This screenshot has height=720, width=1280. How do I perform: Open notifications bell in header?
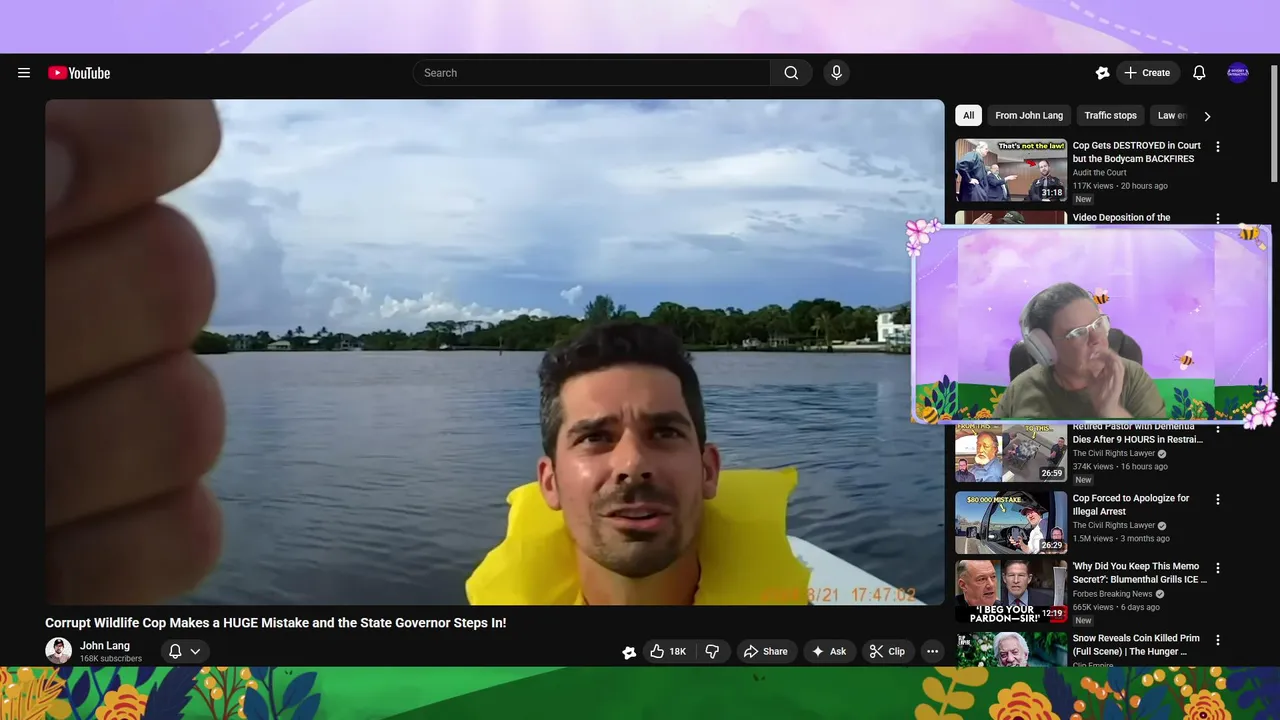1199,73
